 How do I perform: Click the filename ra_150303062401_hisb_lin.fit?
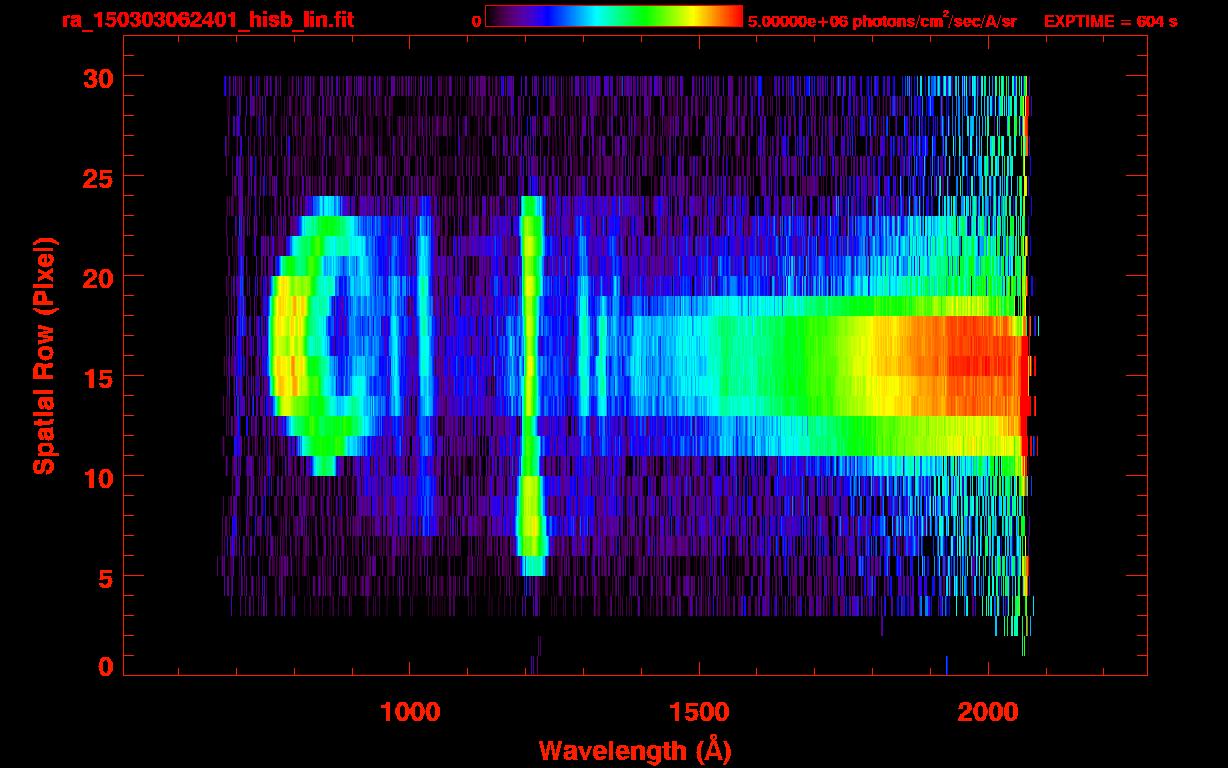[207, 20]
